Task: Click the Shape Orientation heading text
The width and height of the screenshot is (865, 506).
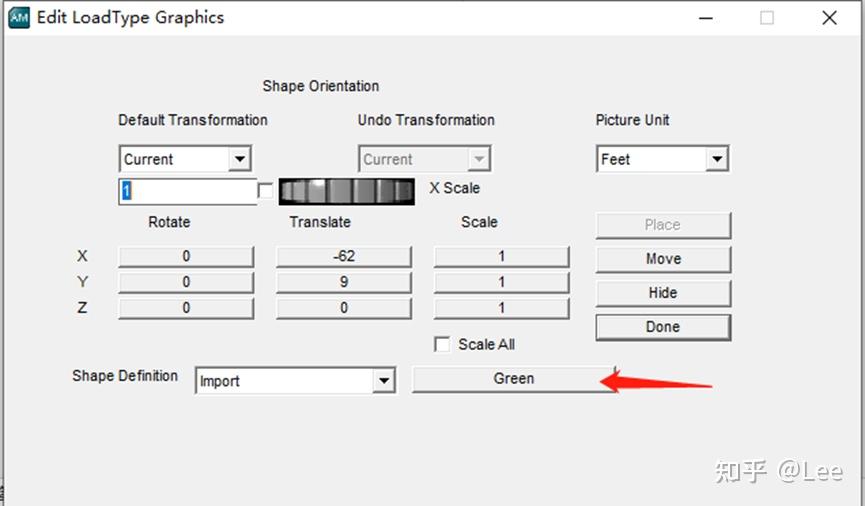Action: pos(321,86)
